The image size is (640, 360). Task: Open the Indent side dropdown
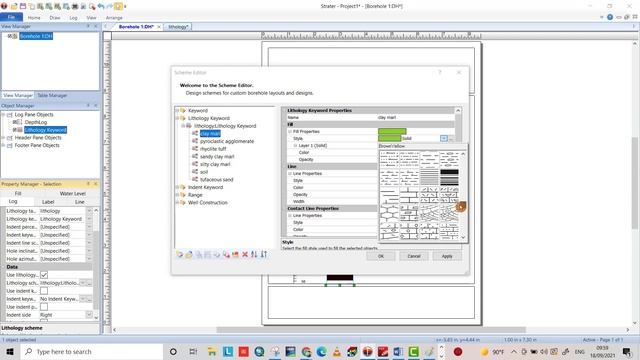point(89,315)
